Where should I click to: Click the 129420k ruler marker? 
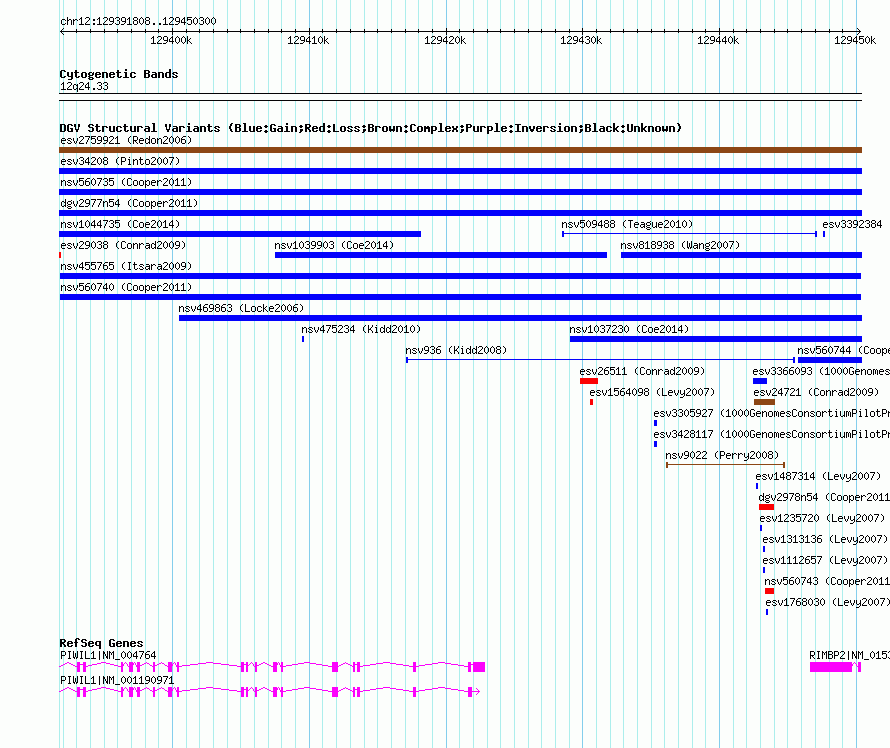tap(445, 40)
